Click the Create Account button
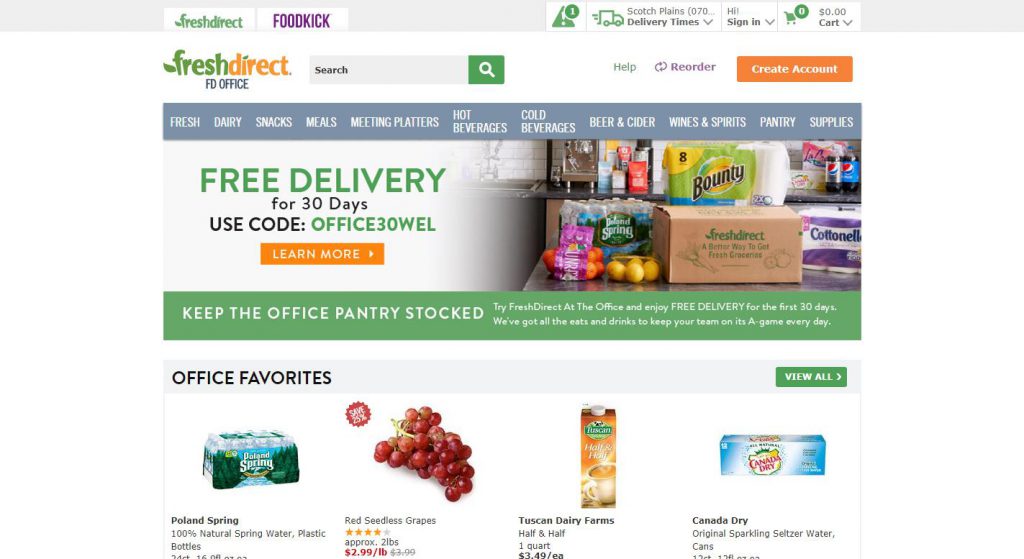1024x559 pixels. tap(794, 69)
